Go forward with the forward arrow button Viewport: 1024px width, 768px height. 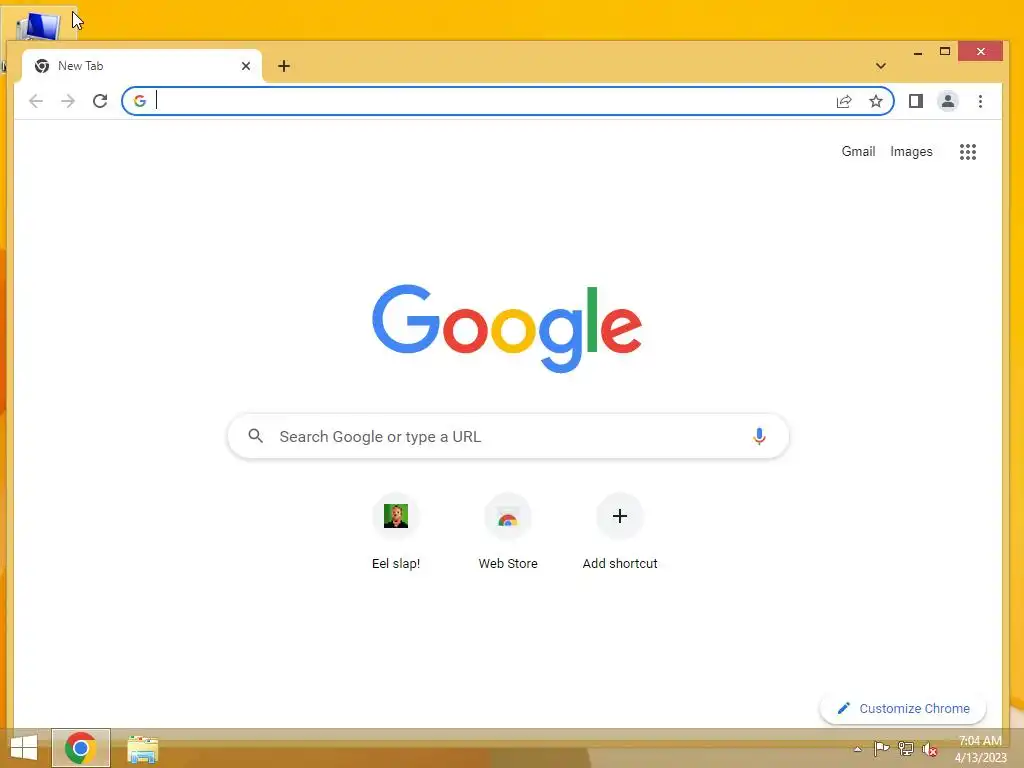point(68,101)
